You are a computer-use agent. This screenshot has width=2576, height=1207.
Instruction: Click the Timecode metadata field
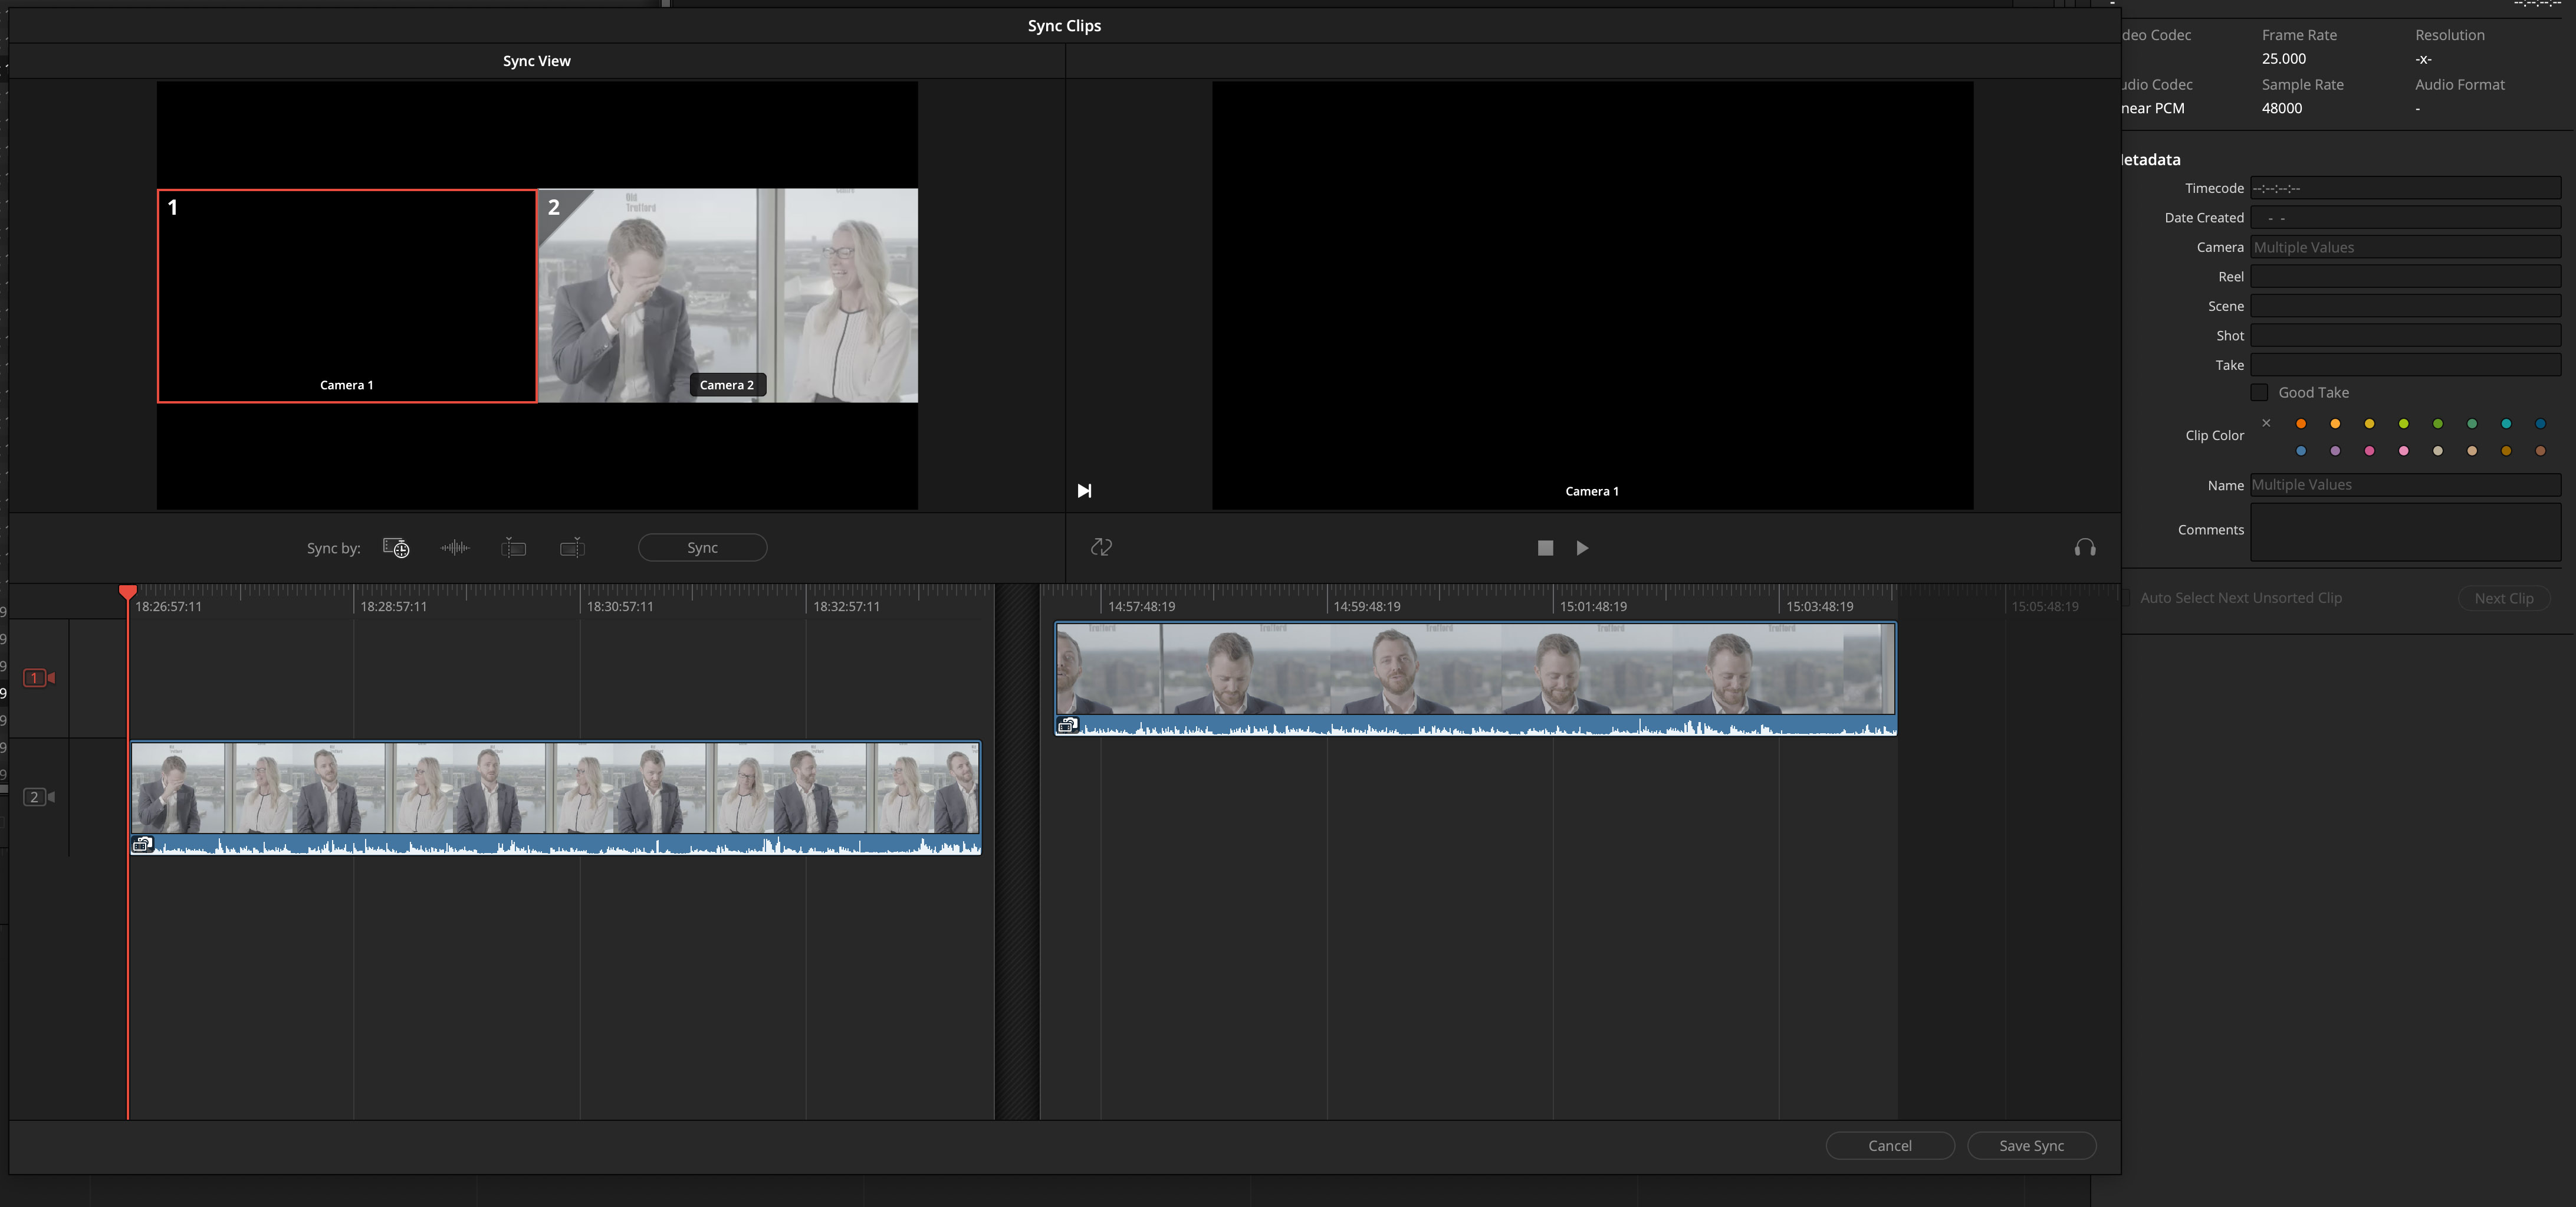point(2405,188)
